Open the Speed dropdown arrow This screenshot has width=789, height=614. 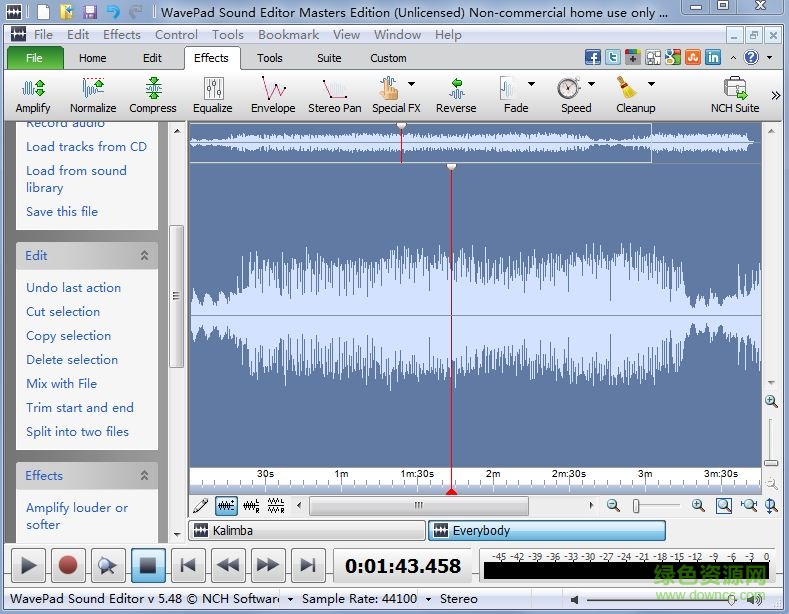pos(591,84)
